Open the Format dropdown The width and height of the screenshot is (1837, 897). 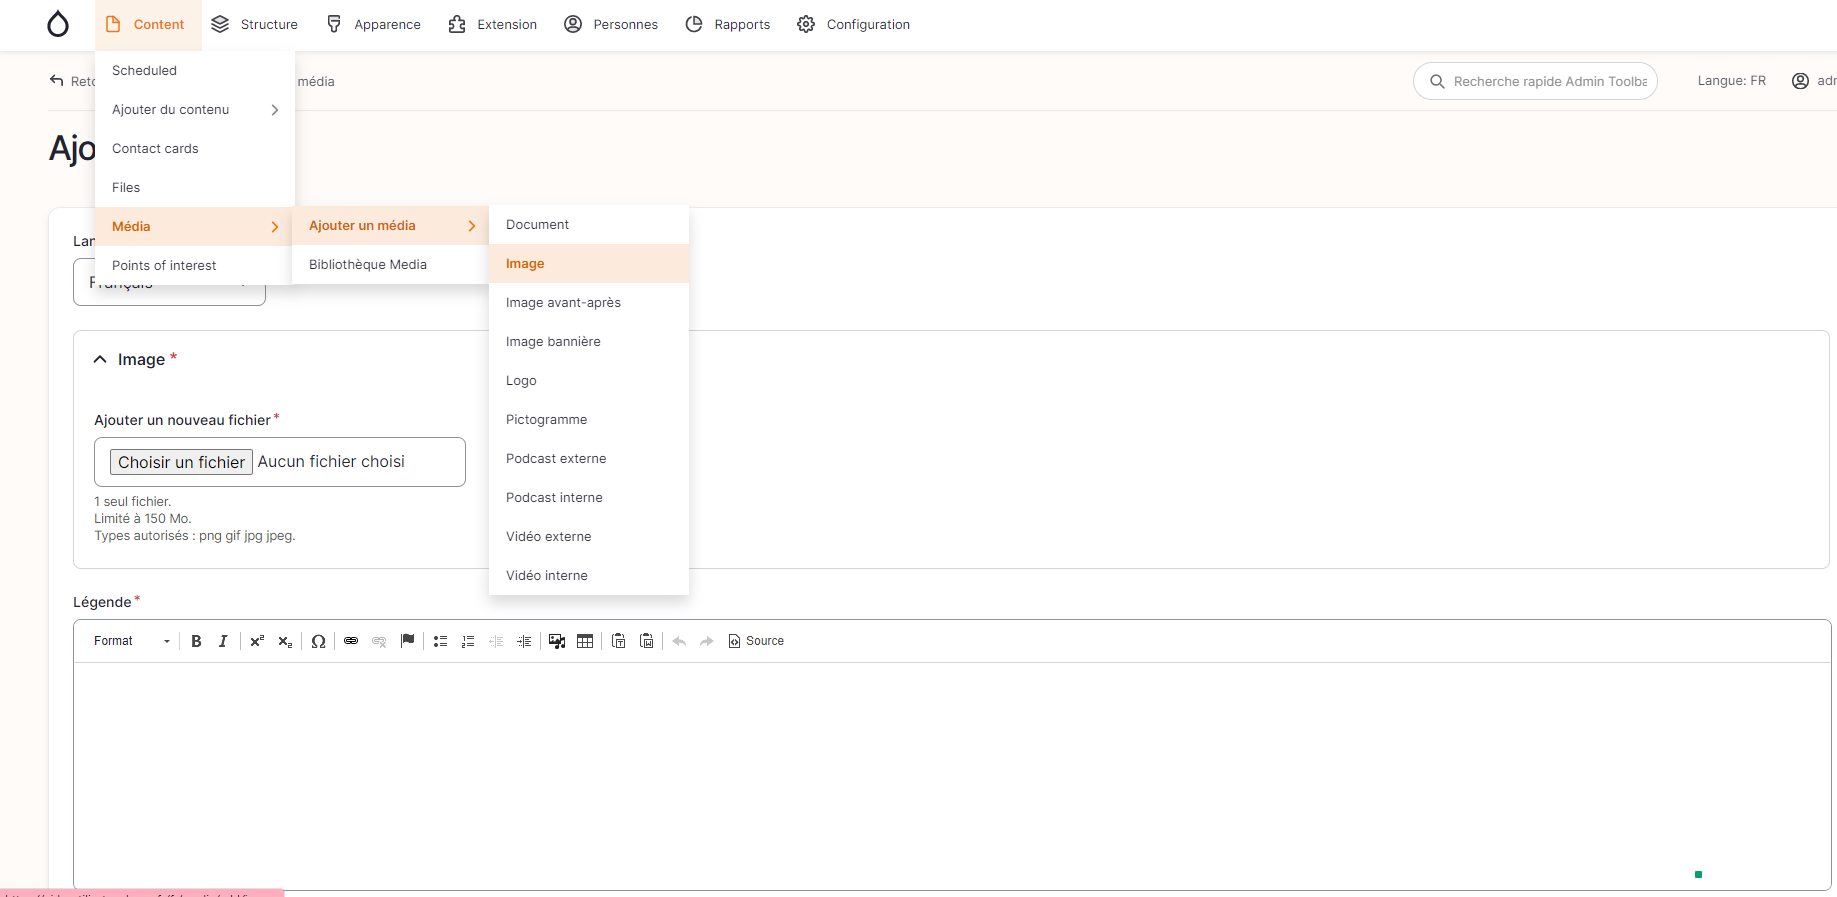click(132, 641)
